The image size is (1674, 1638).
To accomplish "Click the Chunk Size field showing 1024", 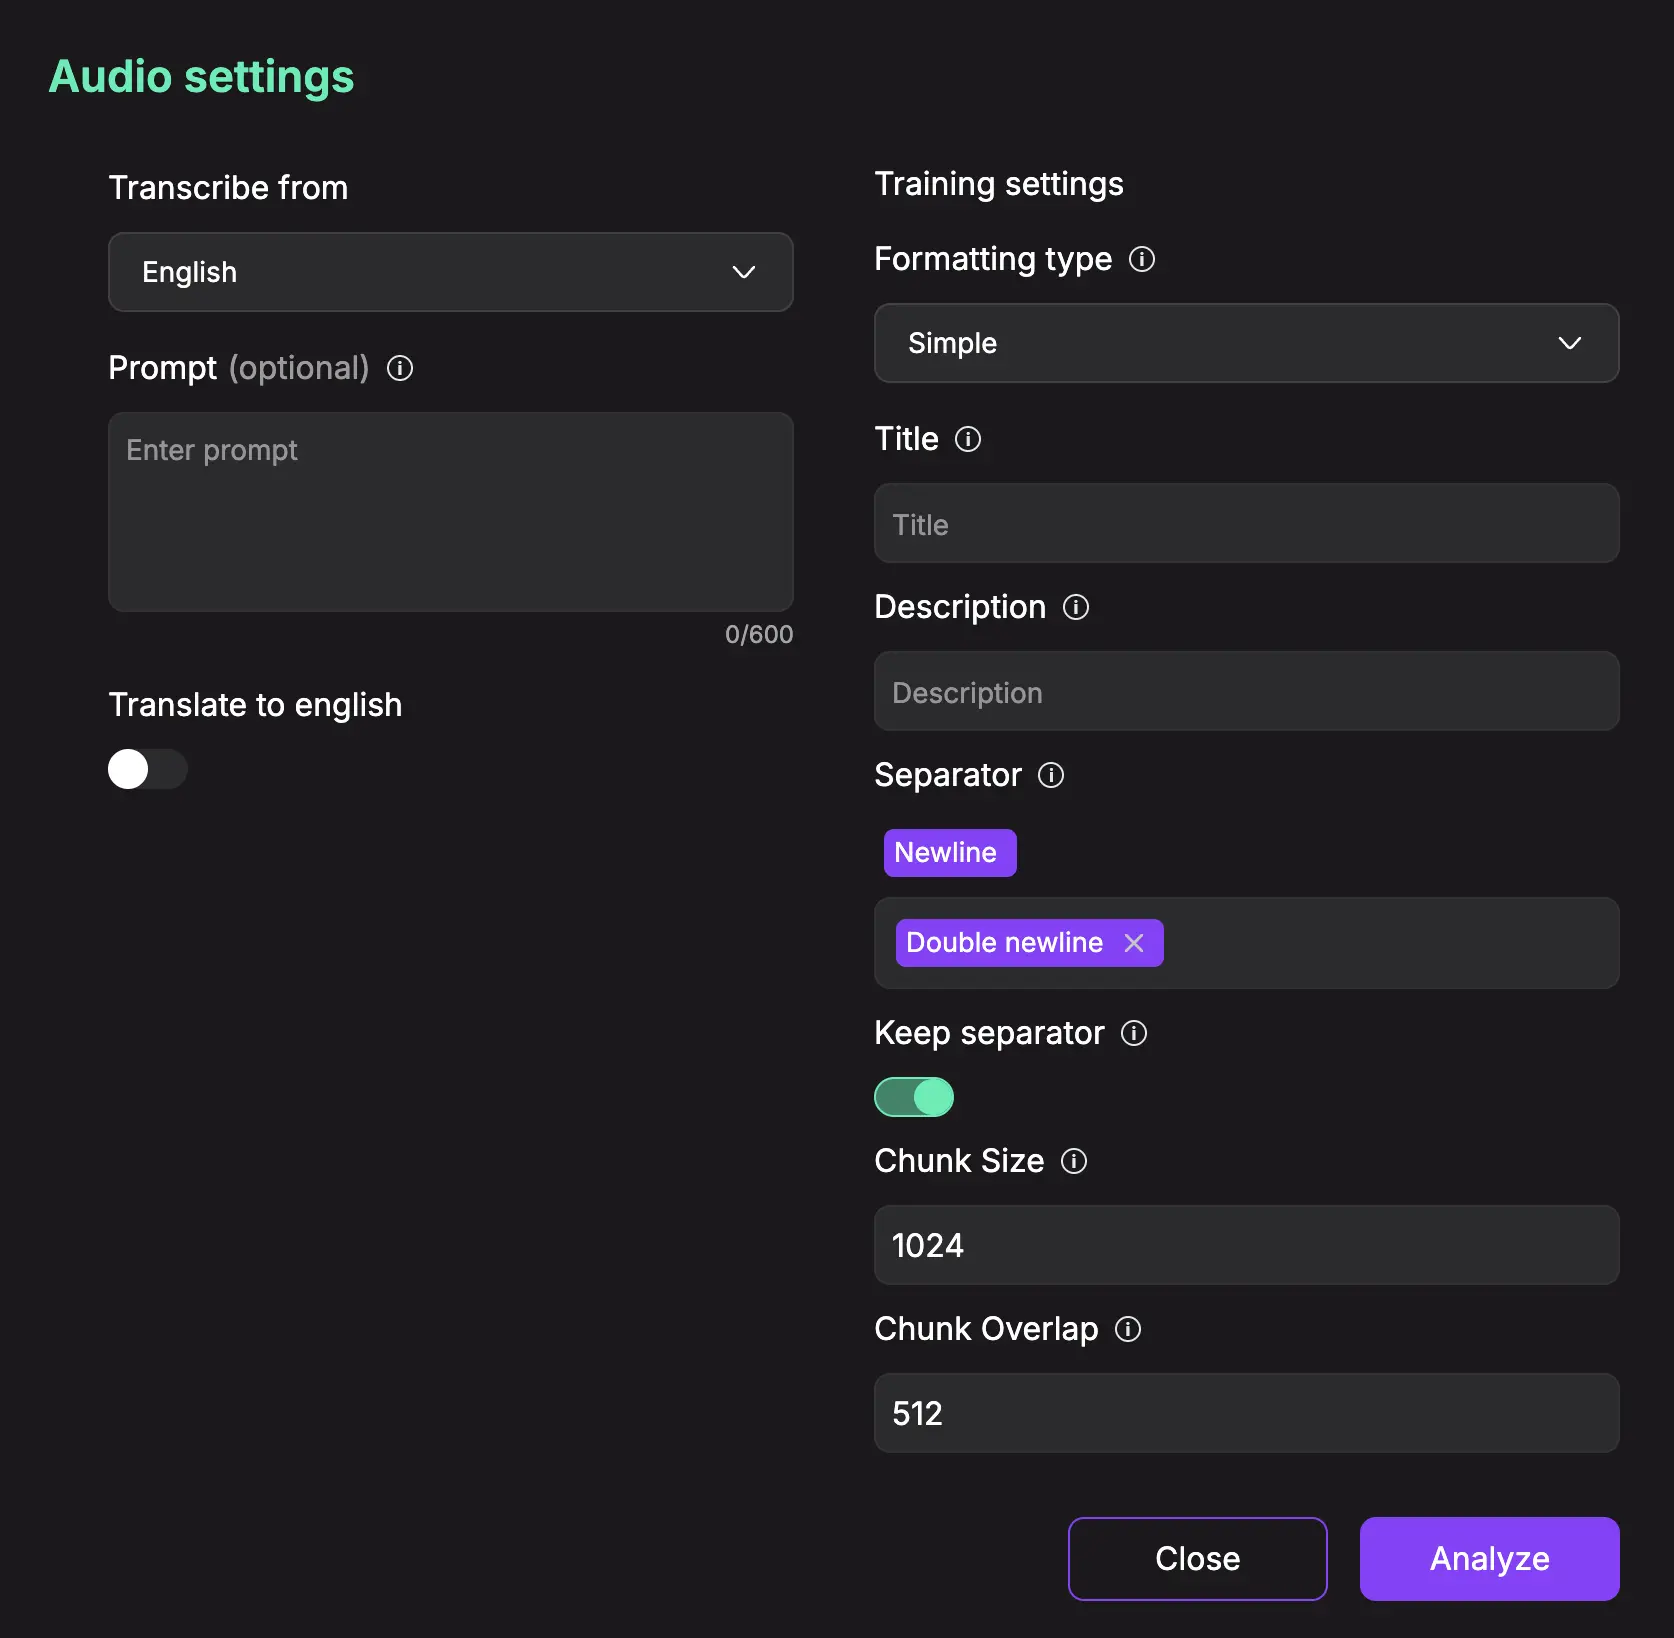I will point(1246,1245).
